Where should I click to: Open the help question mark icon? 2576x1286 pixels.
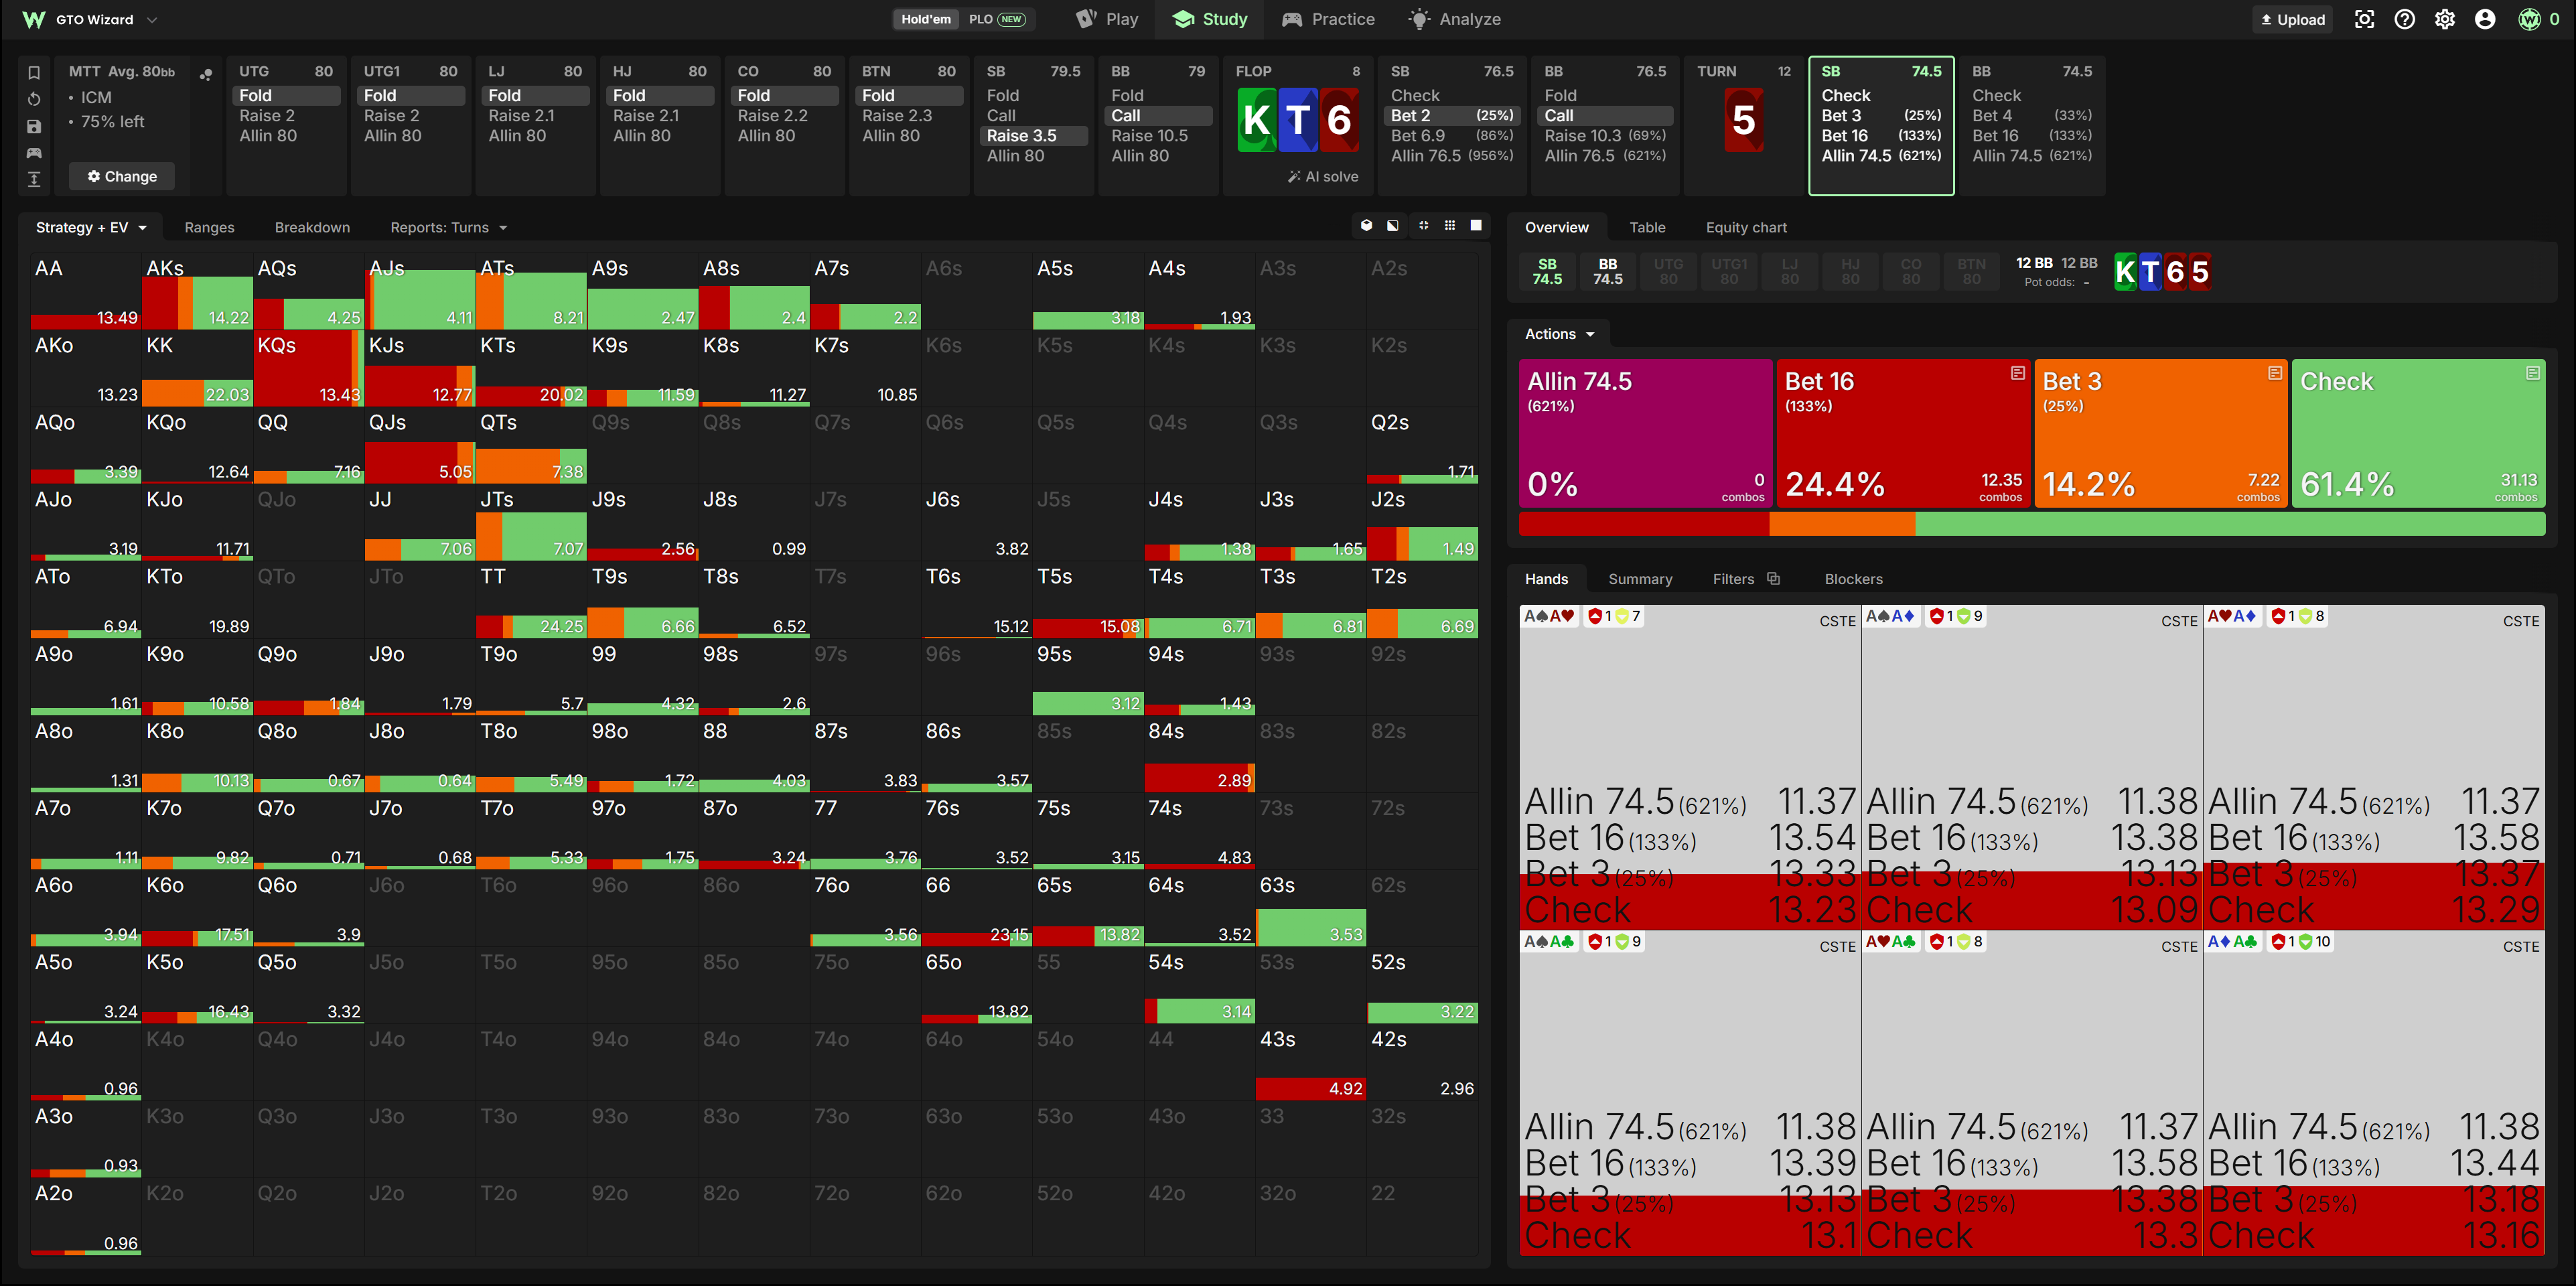(2405, 19)
